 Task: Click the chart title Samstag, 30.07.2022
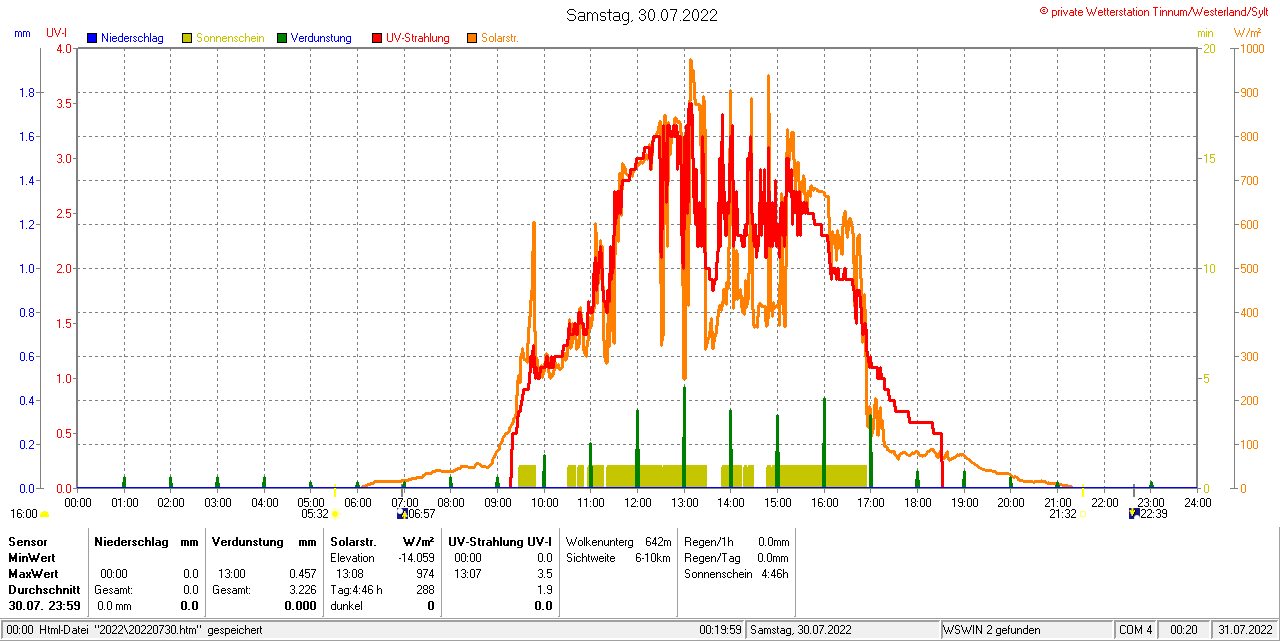click(641, 15)
